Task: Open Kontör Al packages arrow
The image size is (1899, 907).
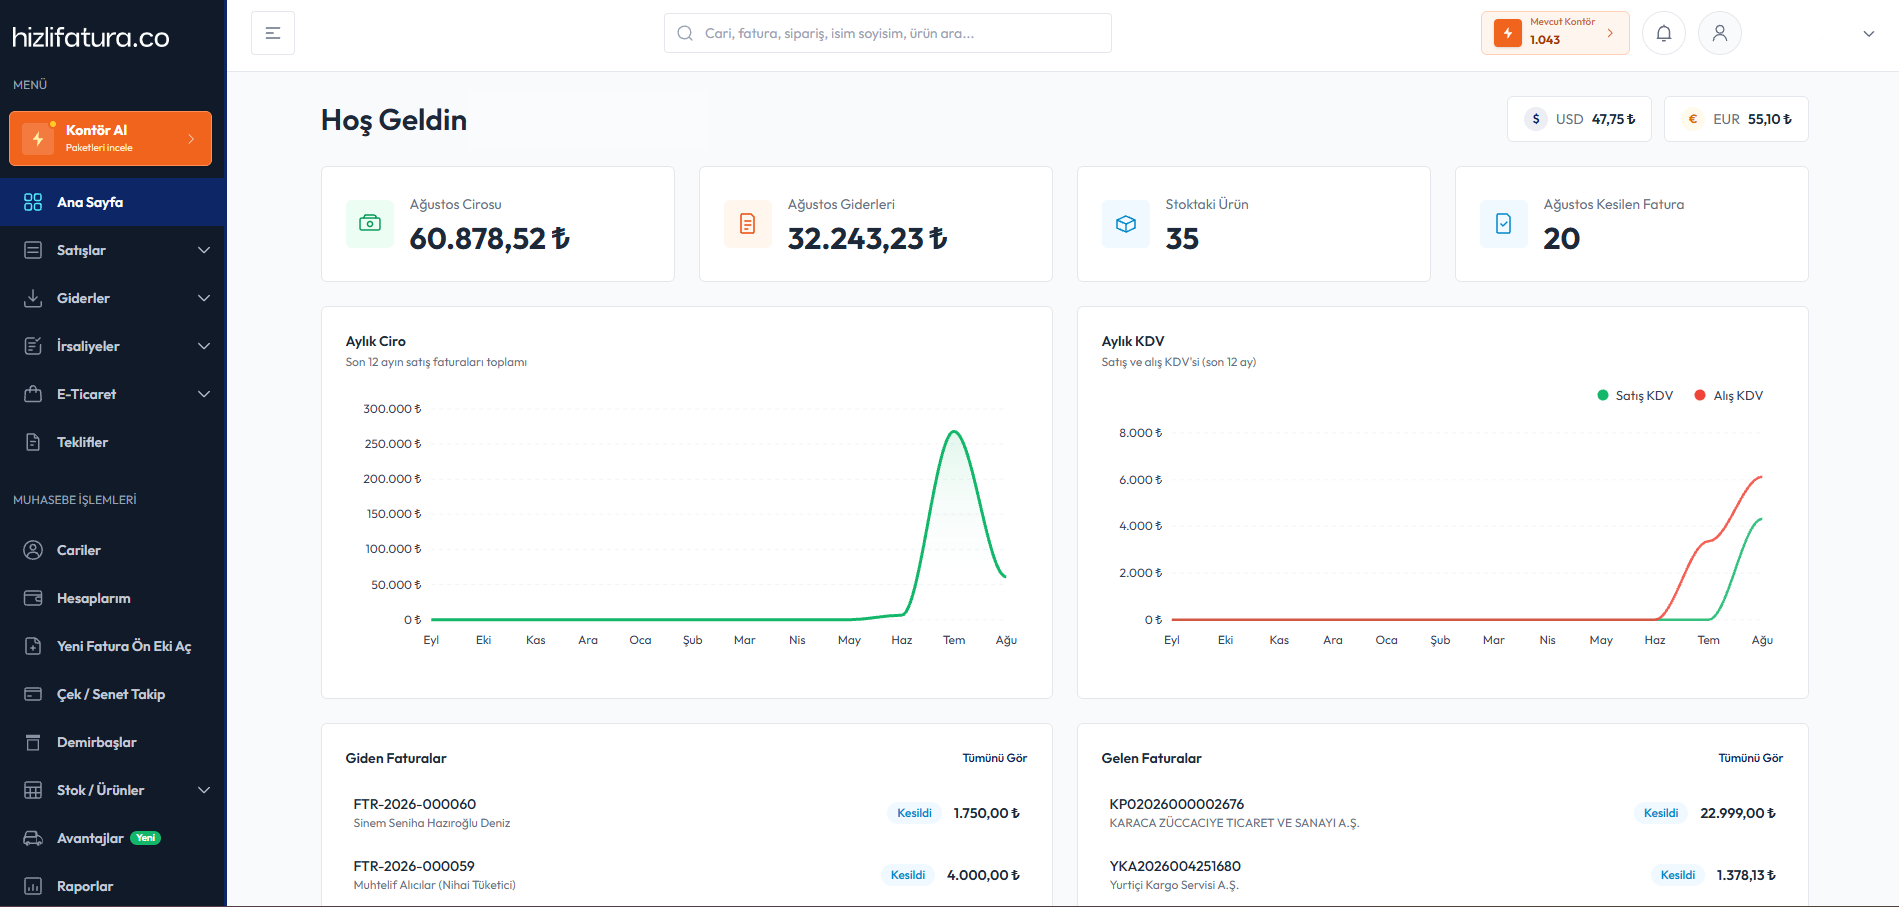Action: (191, 139)
